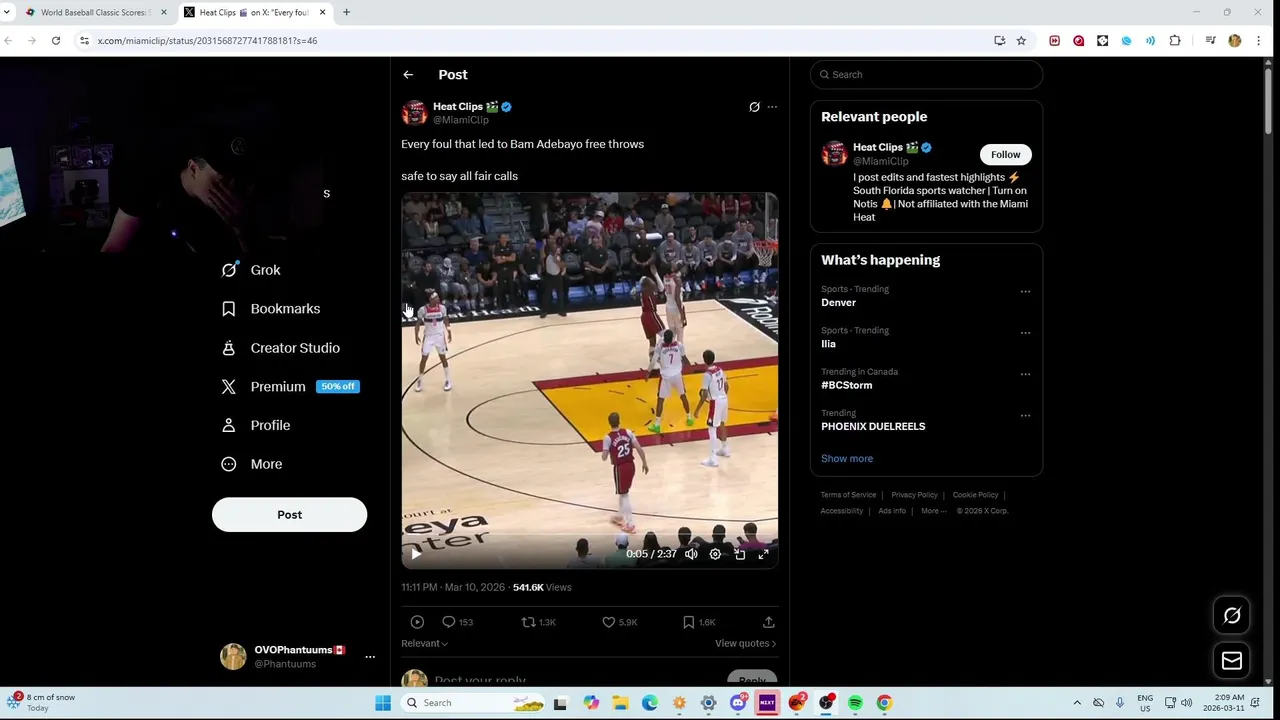
Task: Open the floating Grok button
Action: (x=1232, y=616)
